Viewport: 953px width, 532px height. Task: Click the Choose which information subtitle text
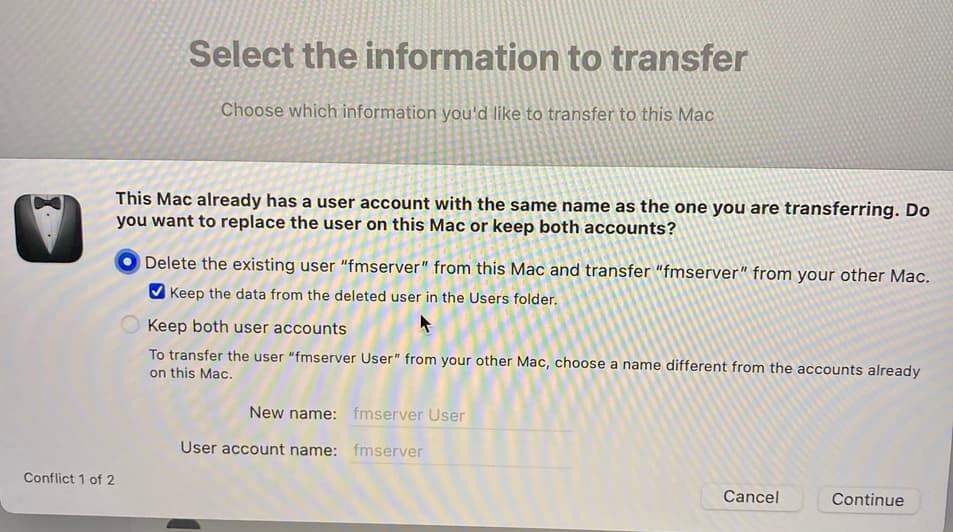pyautogui.click(x=467, y=112)
